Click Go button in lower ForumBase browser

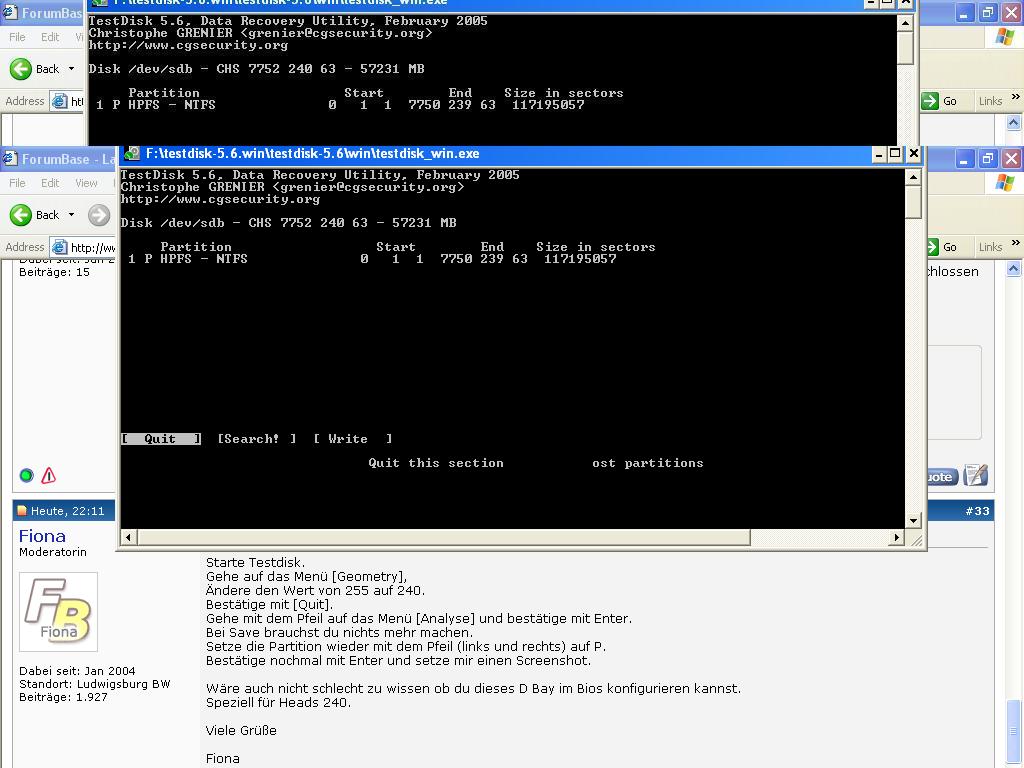point(942,247)
